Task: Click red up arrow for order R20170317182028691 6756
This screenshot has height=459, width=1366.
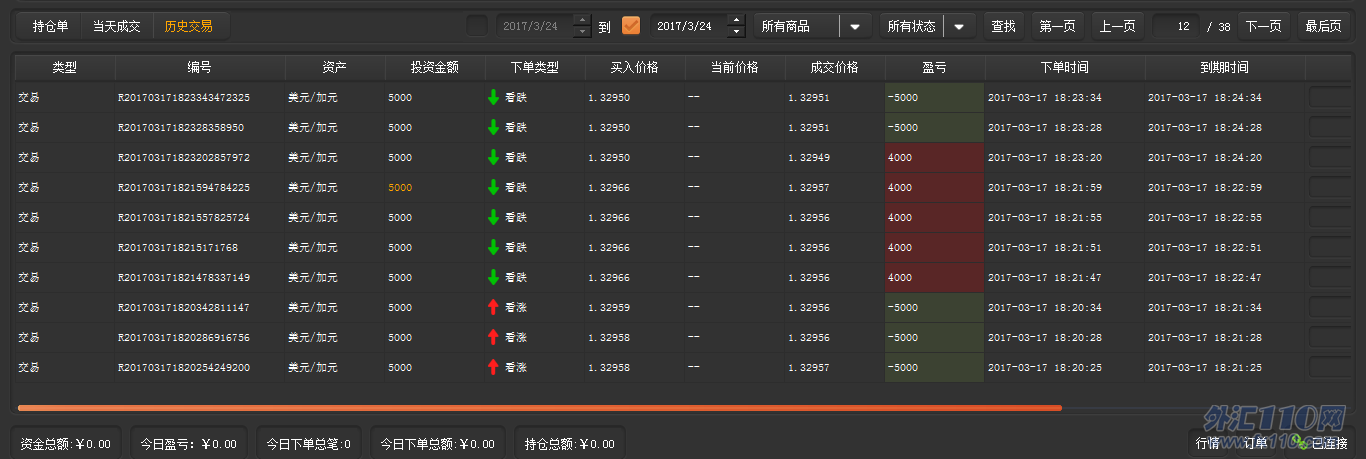Action: pos(493,338)
